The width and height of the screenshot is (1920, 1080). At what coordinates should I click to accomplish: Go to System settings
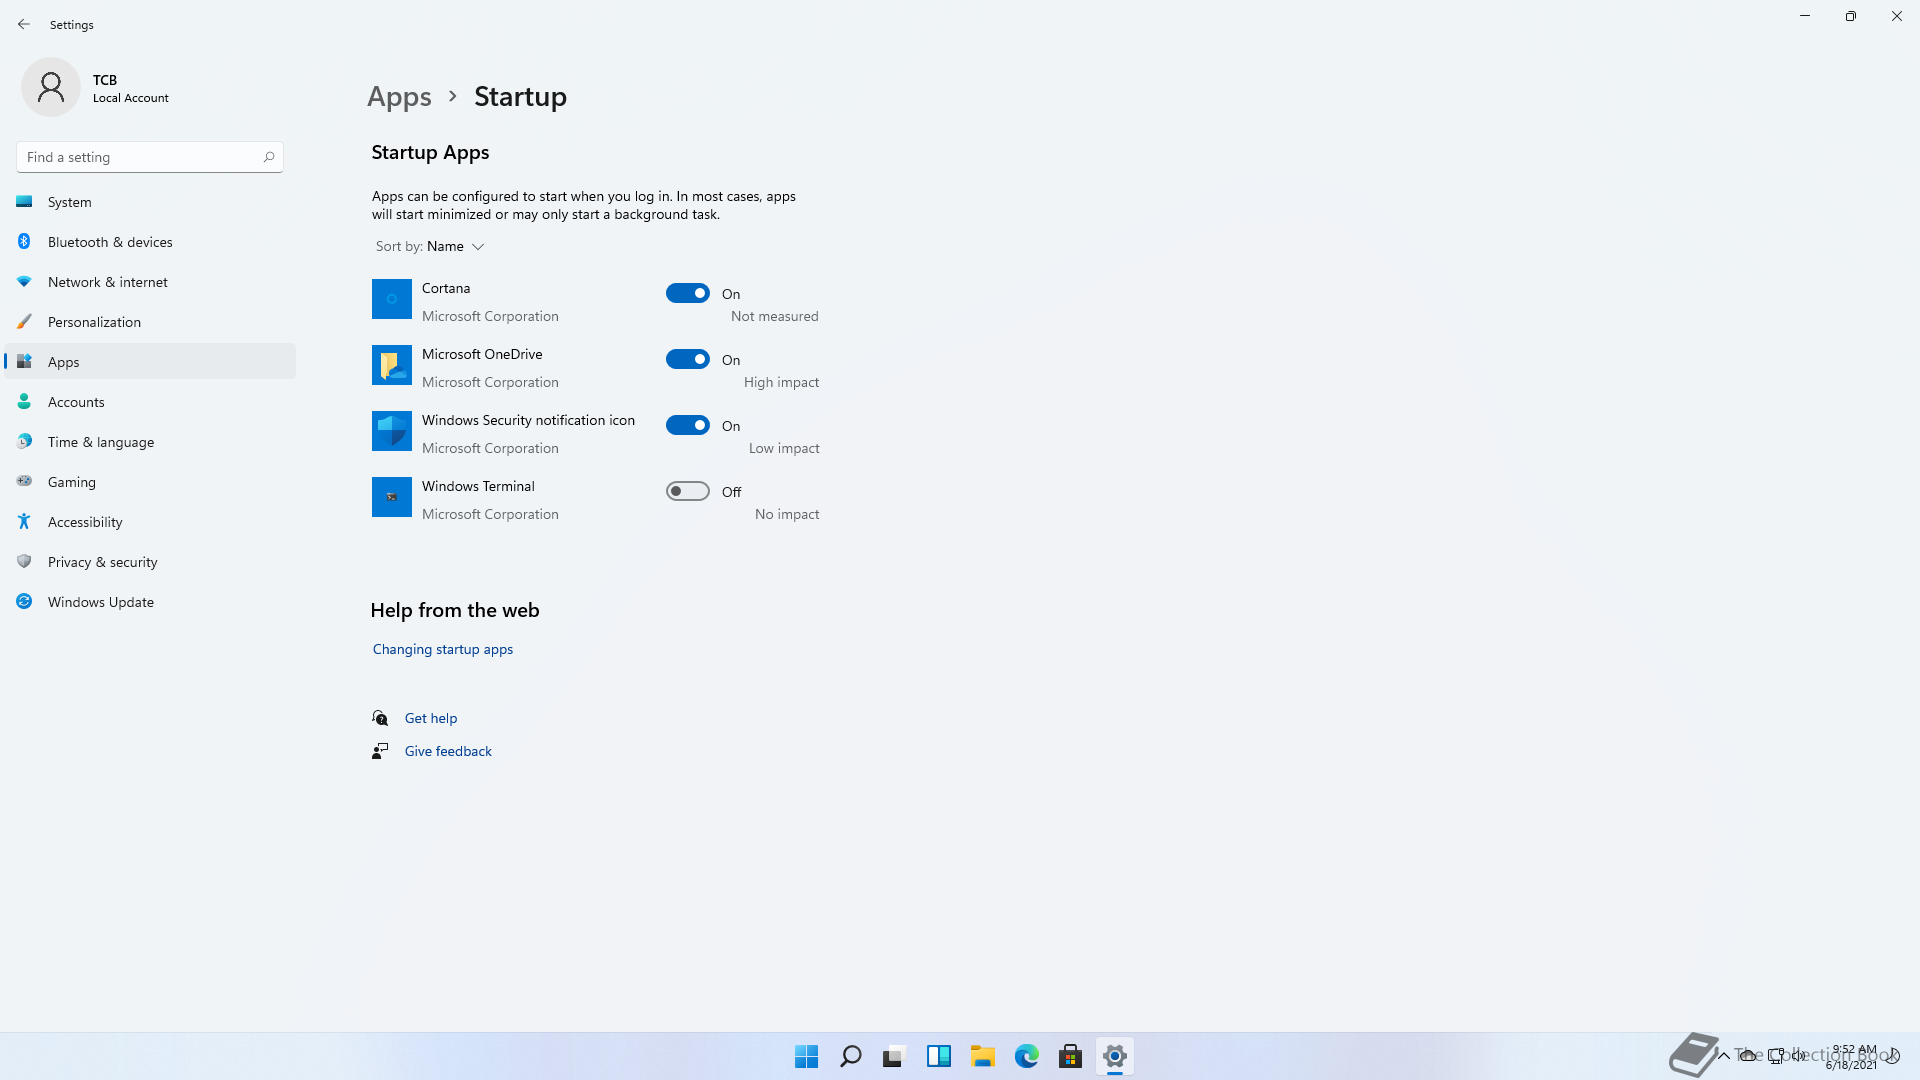click(x=150, y=202)
